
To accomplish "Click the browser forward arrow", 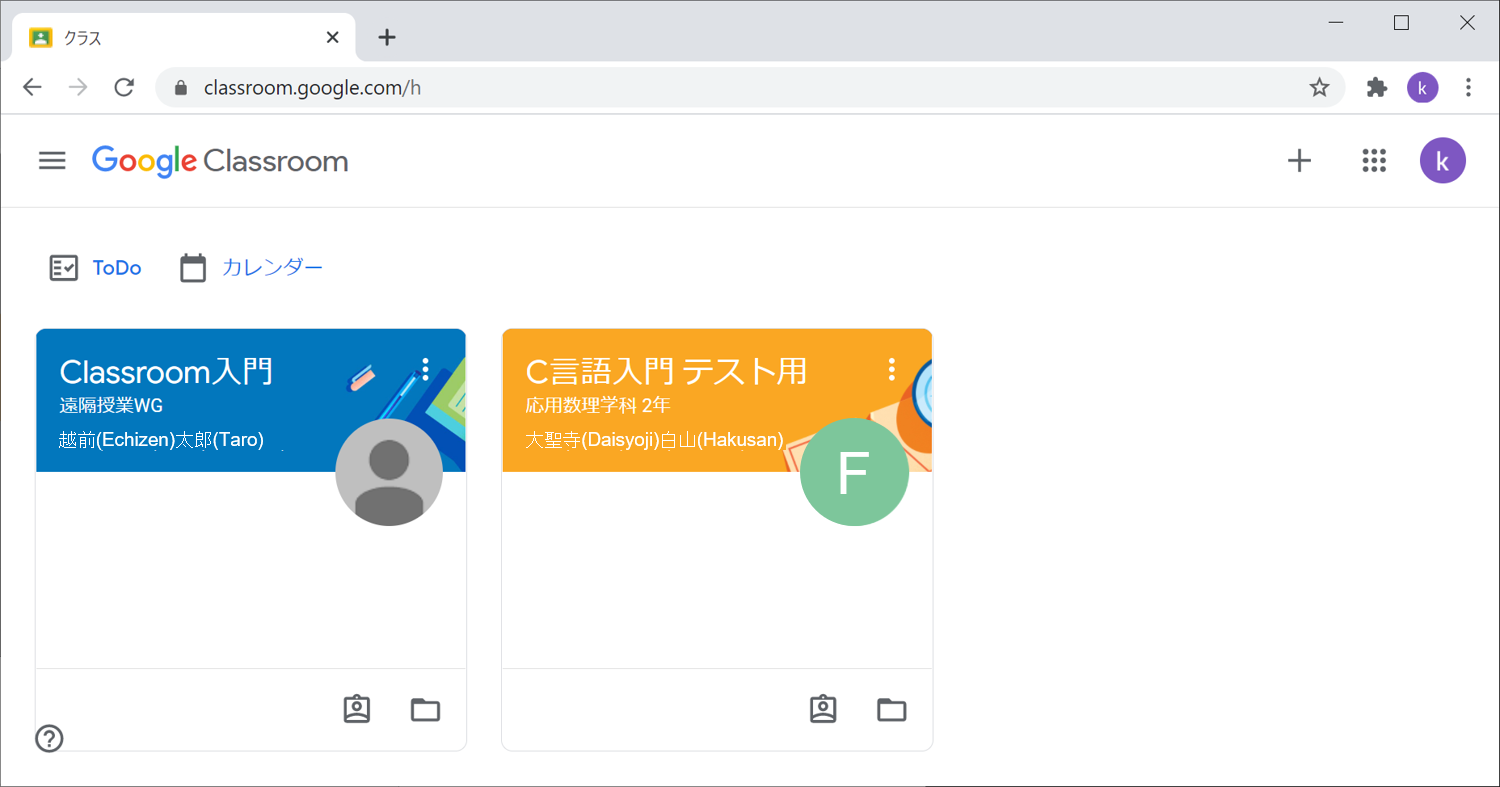I will point(78,87).
